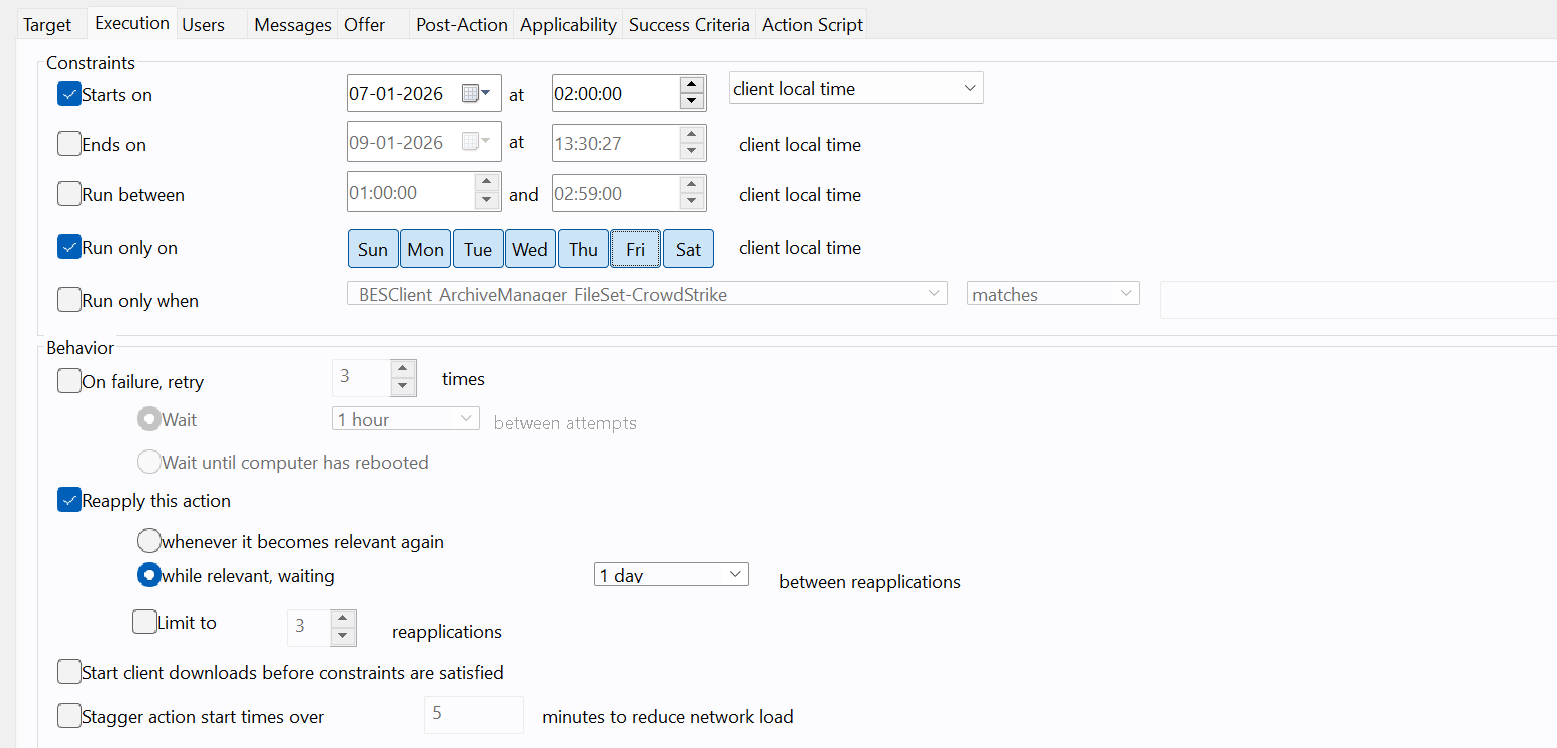
Task: Toggle the Sun day button
Action: pos(372,249)
